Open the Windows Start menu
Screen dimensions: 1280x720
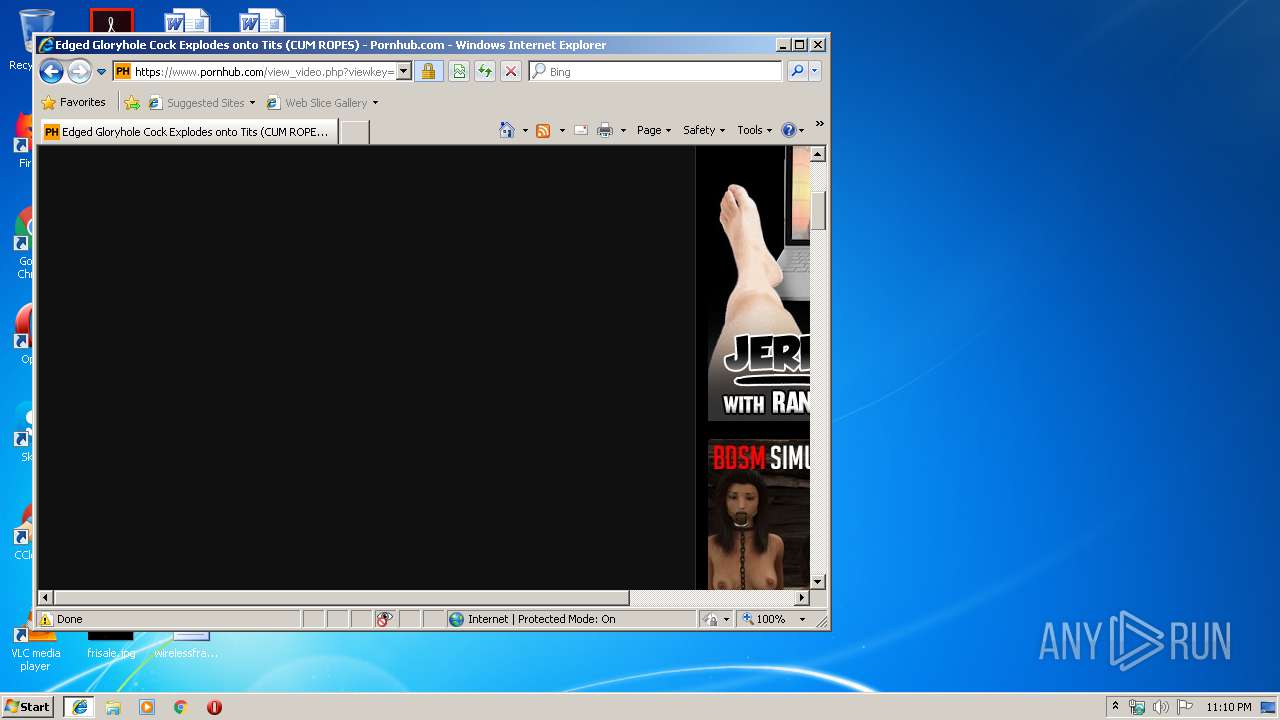28,706
